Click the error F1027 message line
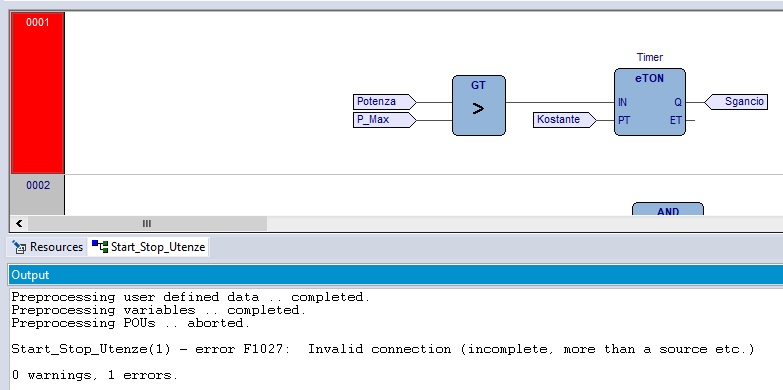The height and width of the screenshot is (390, 783). click(383, 349)
